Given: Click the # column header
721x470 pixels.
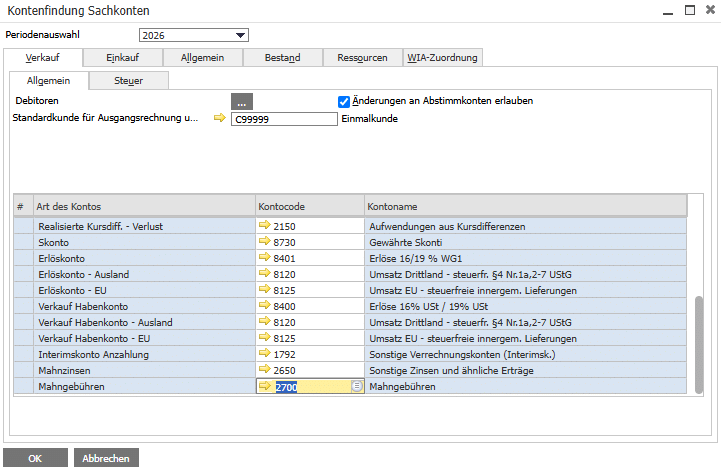Looking at the screenshot, I should pos(23,206).
